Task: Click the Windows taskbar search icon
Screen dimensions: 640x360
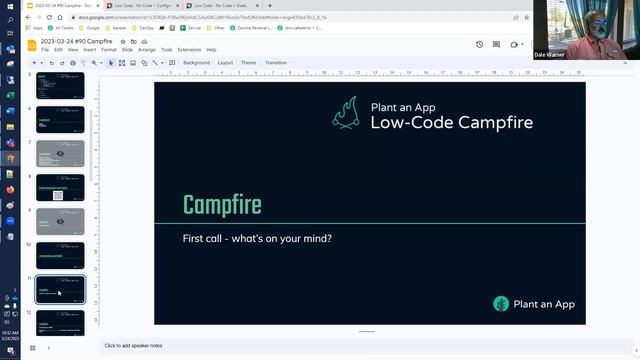Action: click(x=10, y=20)
